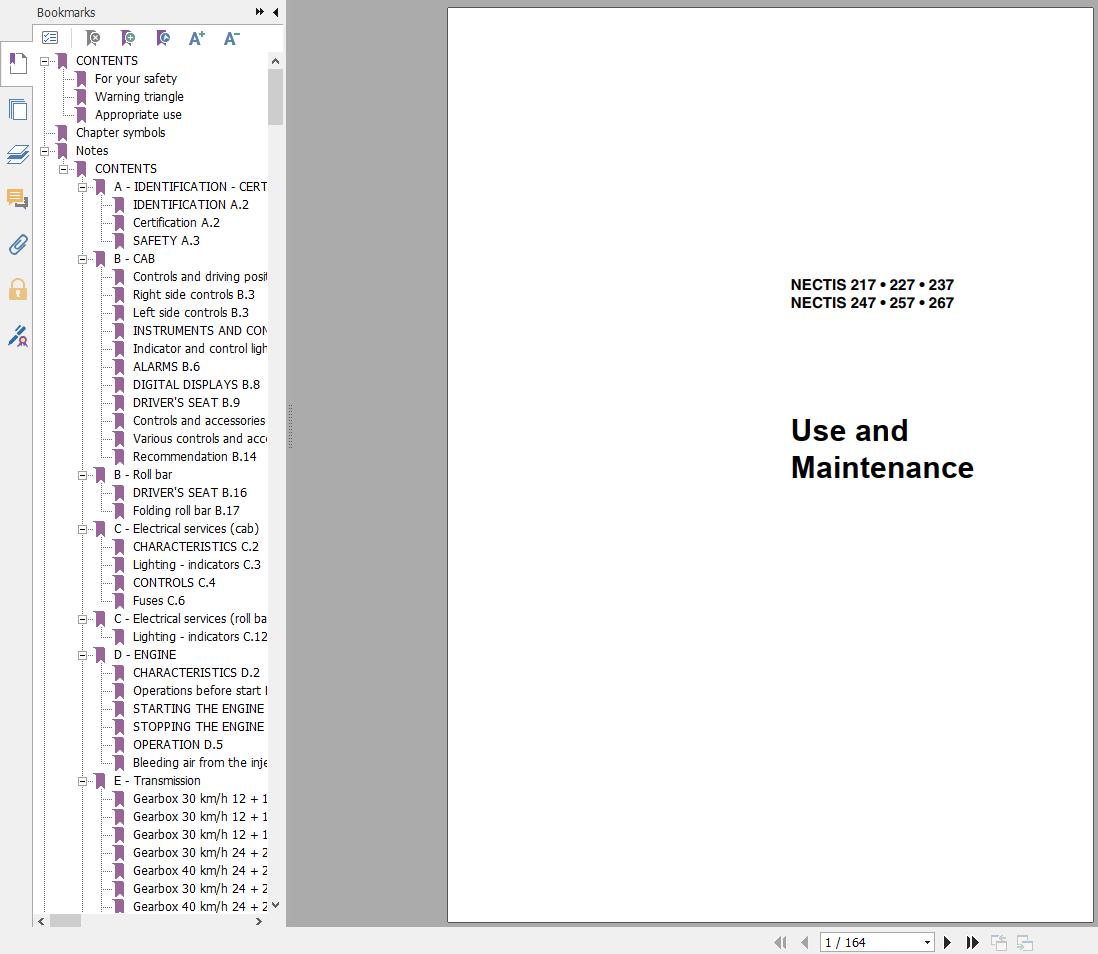Click the delete bookmark icon
The width and height of the screenshot is (1098, 954).
click(x=92, y=38)
